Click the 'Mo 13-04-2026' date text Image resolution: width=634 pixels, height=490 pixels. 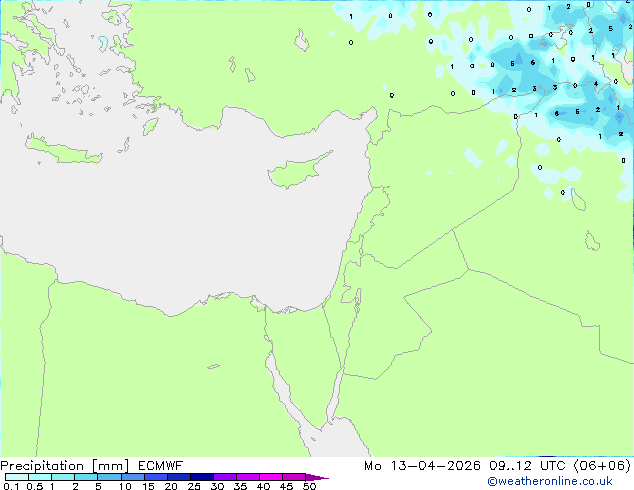pyautogui.click(x=422, y=466)
